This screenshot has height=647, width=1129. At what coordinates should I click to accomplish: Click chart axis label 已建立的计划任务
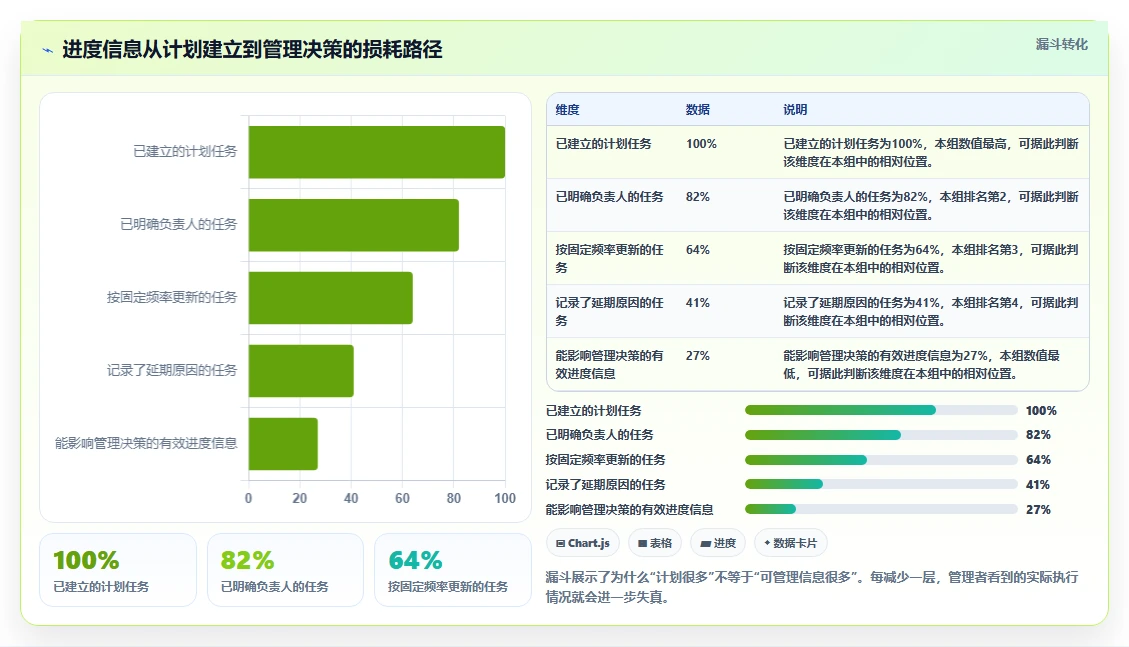pos(185,151)
